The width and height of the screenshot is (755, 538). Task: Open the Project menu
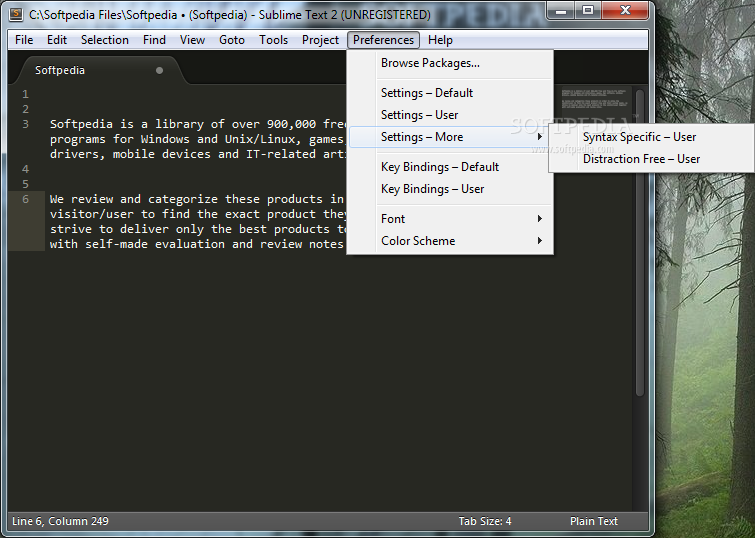click(x=320, y=40)
